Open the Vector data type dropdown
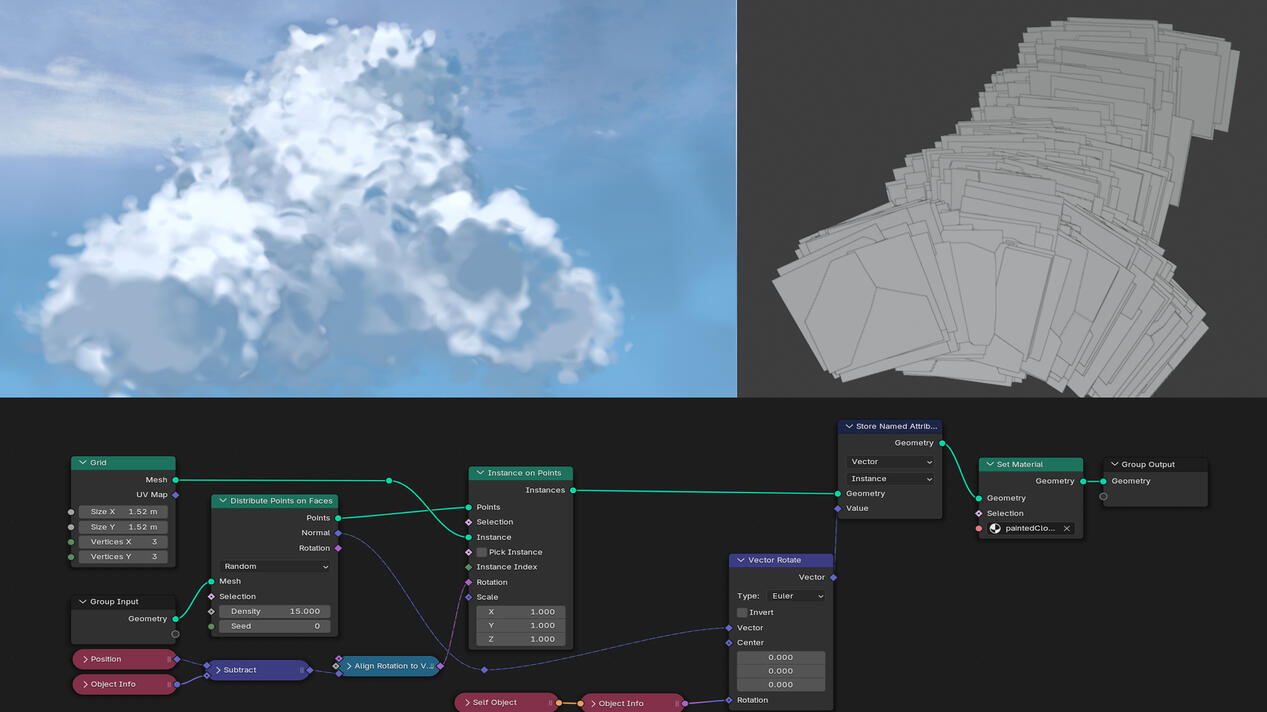Viewport: 1267px width, 712px height. pos(890,462)
